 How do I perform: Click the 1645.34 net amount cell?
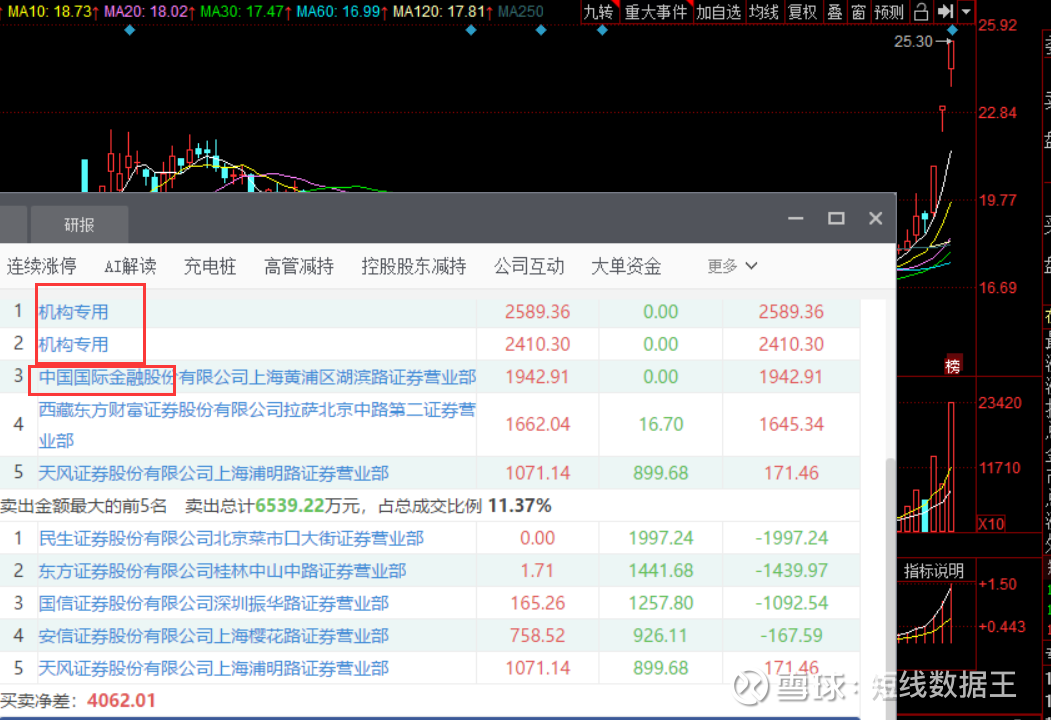(792, 424)
